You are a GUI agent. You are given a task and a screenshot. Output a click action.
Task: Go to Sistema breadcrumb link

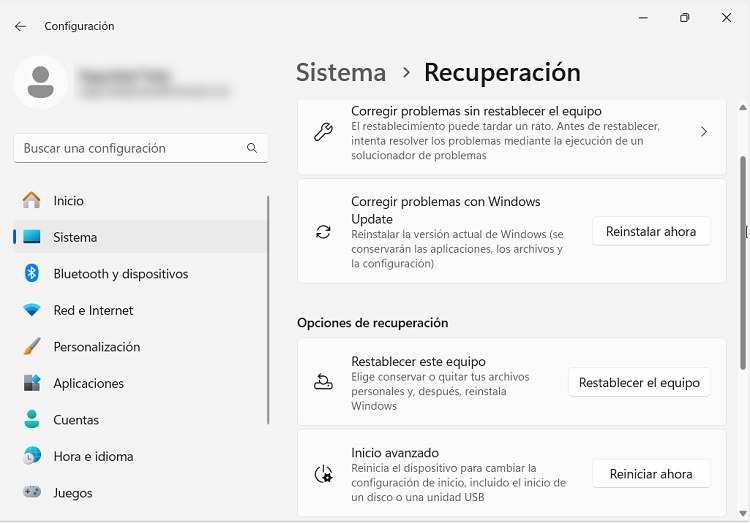[x=341, y=73]
